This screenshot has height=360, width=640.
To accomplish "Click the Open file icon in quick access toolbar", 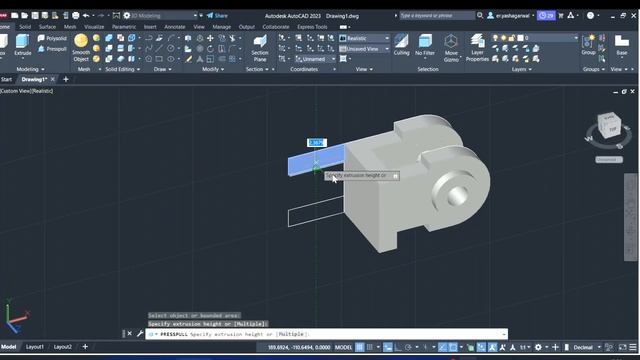I will 24,16.
